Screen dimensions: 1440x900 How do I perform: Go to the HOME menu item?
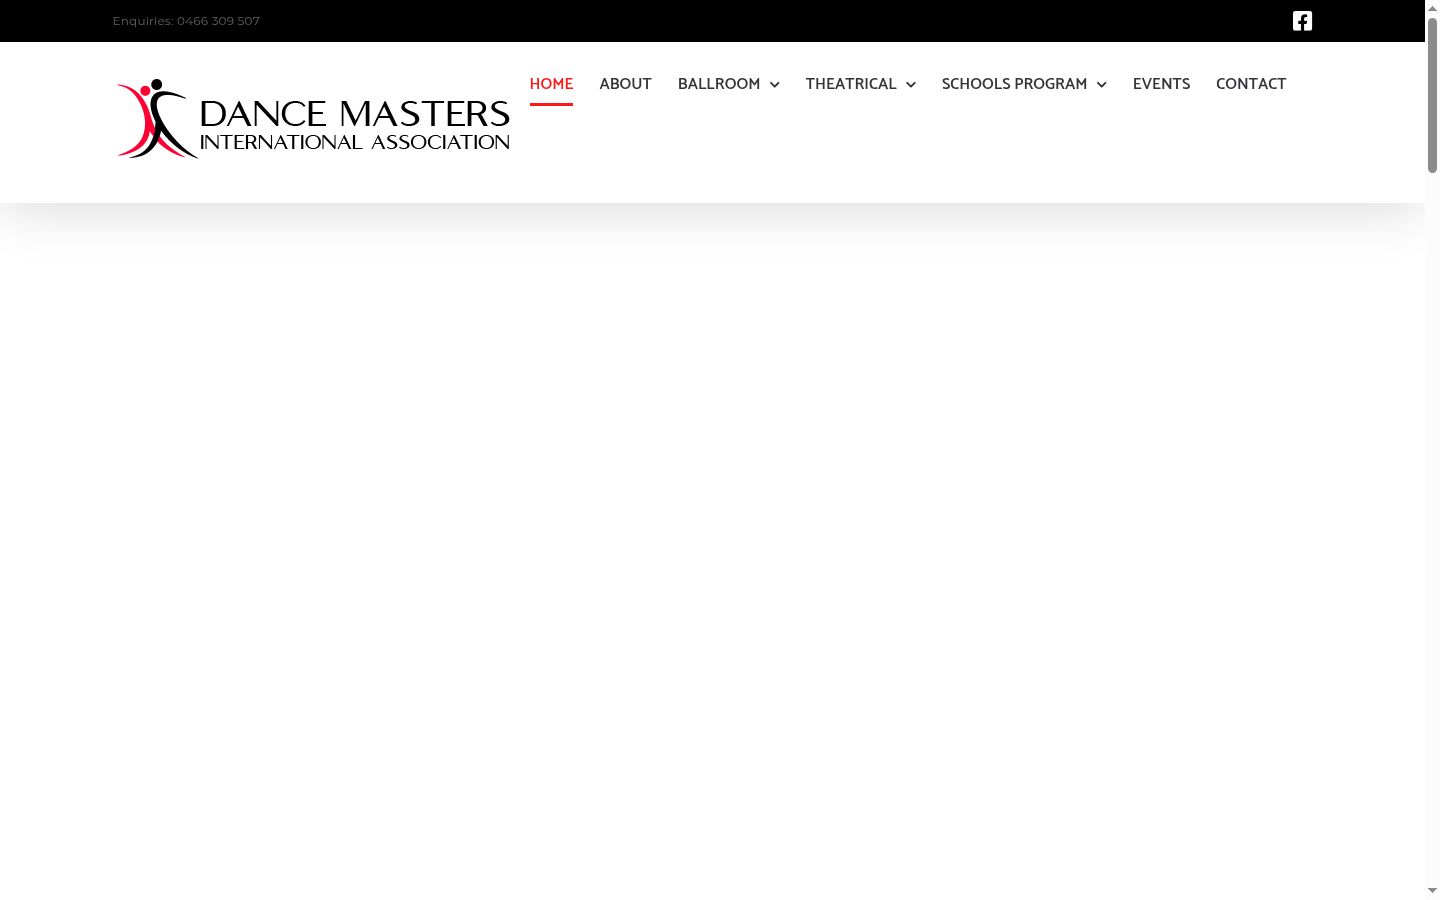pyautogui.click(x=551, y=84)
